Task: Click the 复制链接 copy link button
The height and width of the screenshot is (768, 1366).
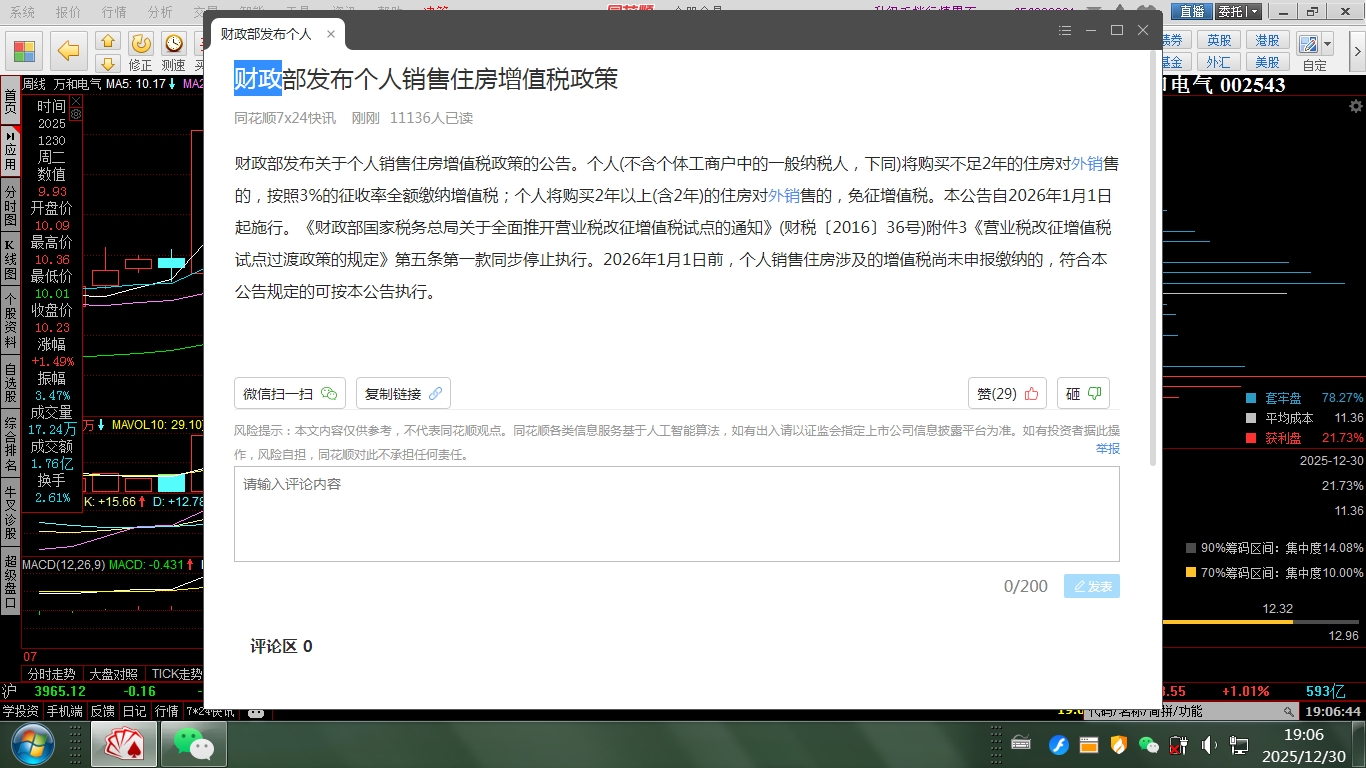Action: tap(403, 393)
